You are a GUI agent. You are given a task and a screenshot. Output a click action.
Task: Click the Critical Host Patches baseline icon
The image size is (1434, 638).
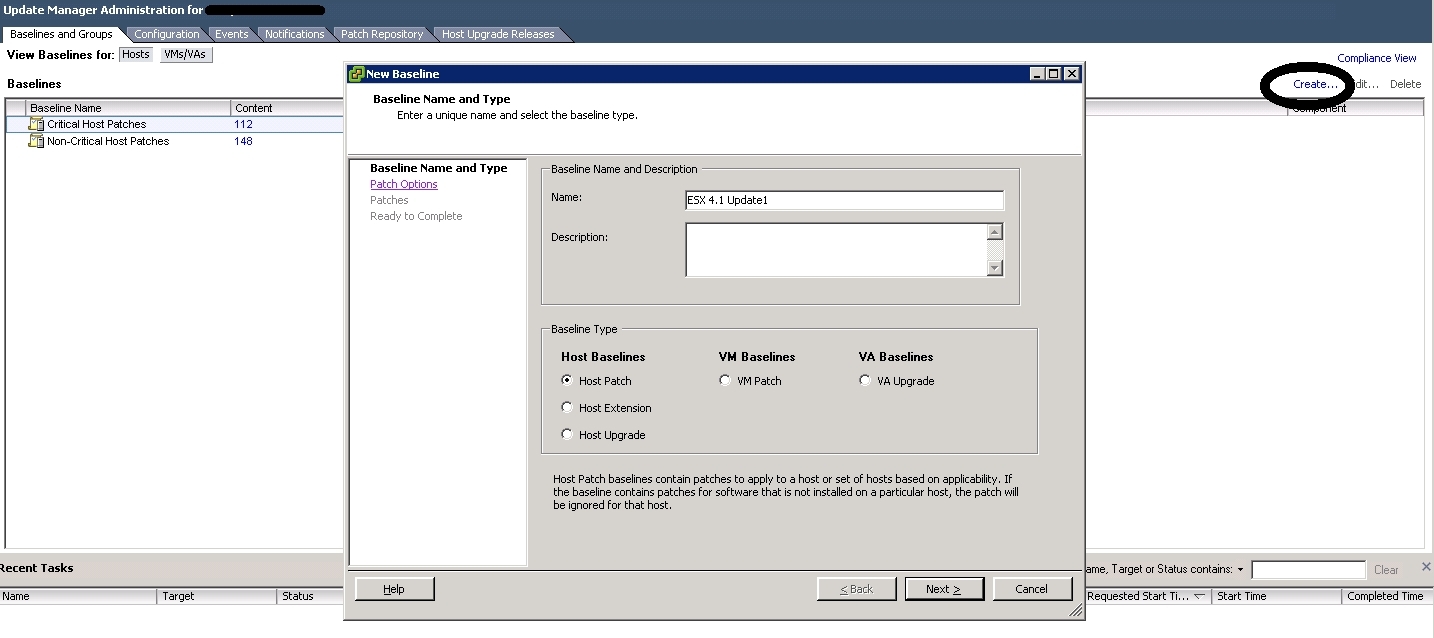pyautogui.click(x=36, y=124)
